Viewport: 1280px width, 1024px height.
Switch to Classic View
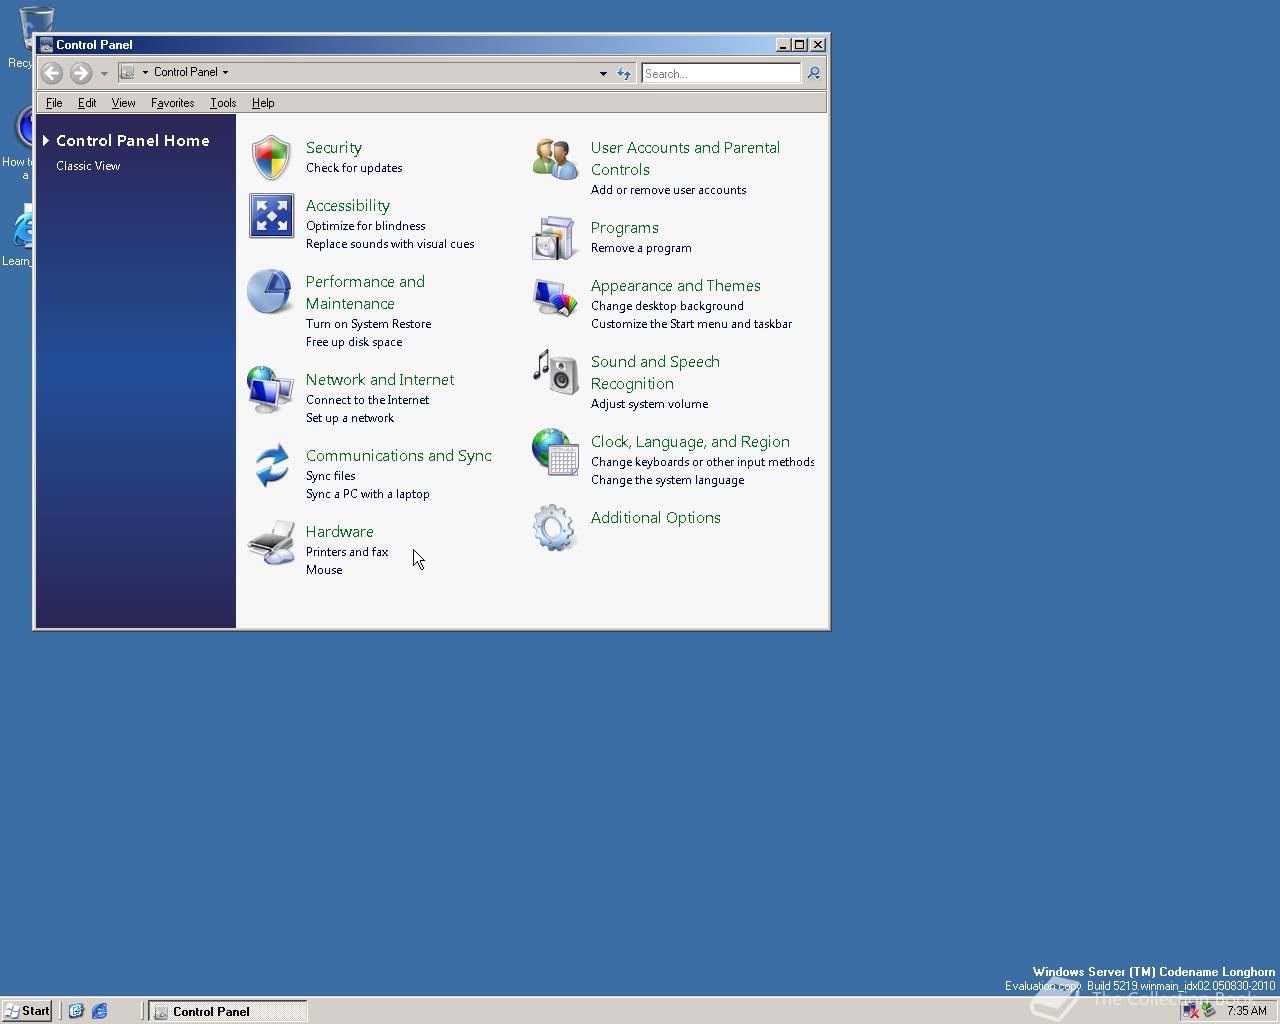(88, 166)
